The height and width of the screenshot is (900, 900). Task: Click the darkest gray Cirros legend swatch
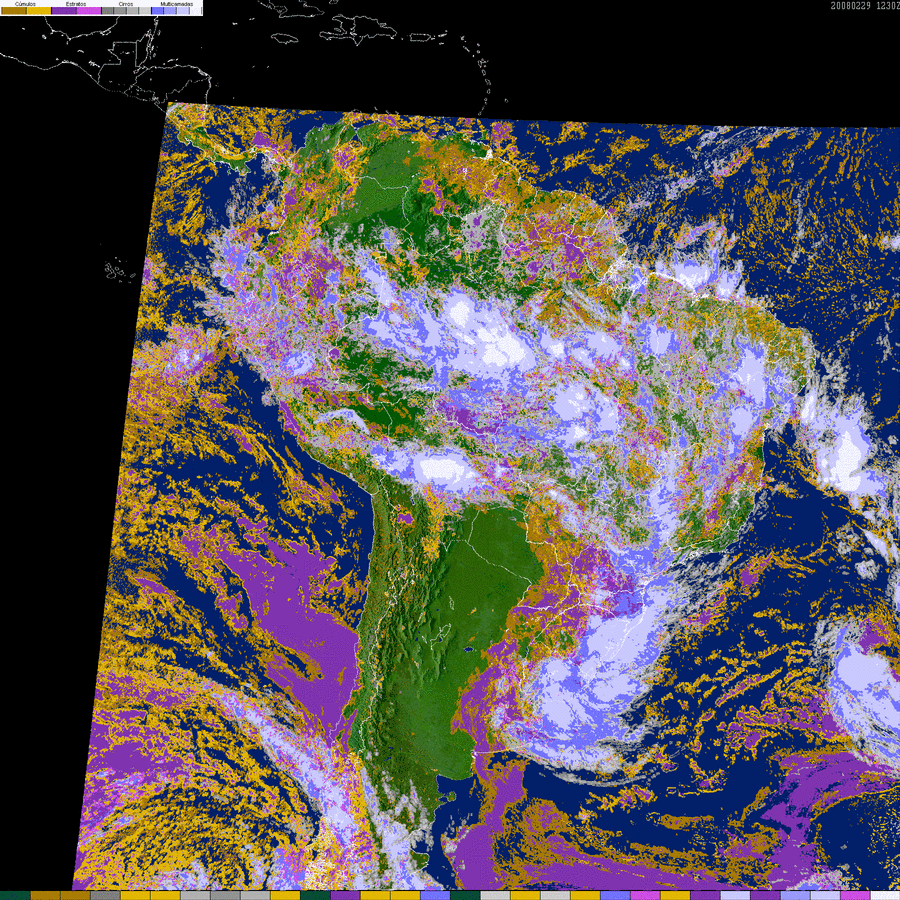(108, 10)
